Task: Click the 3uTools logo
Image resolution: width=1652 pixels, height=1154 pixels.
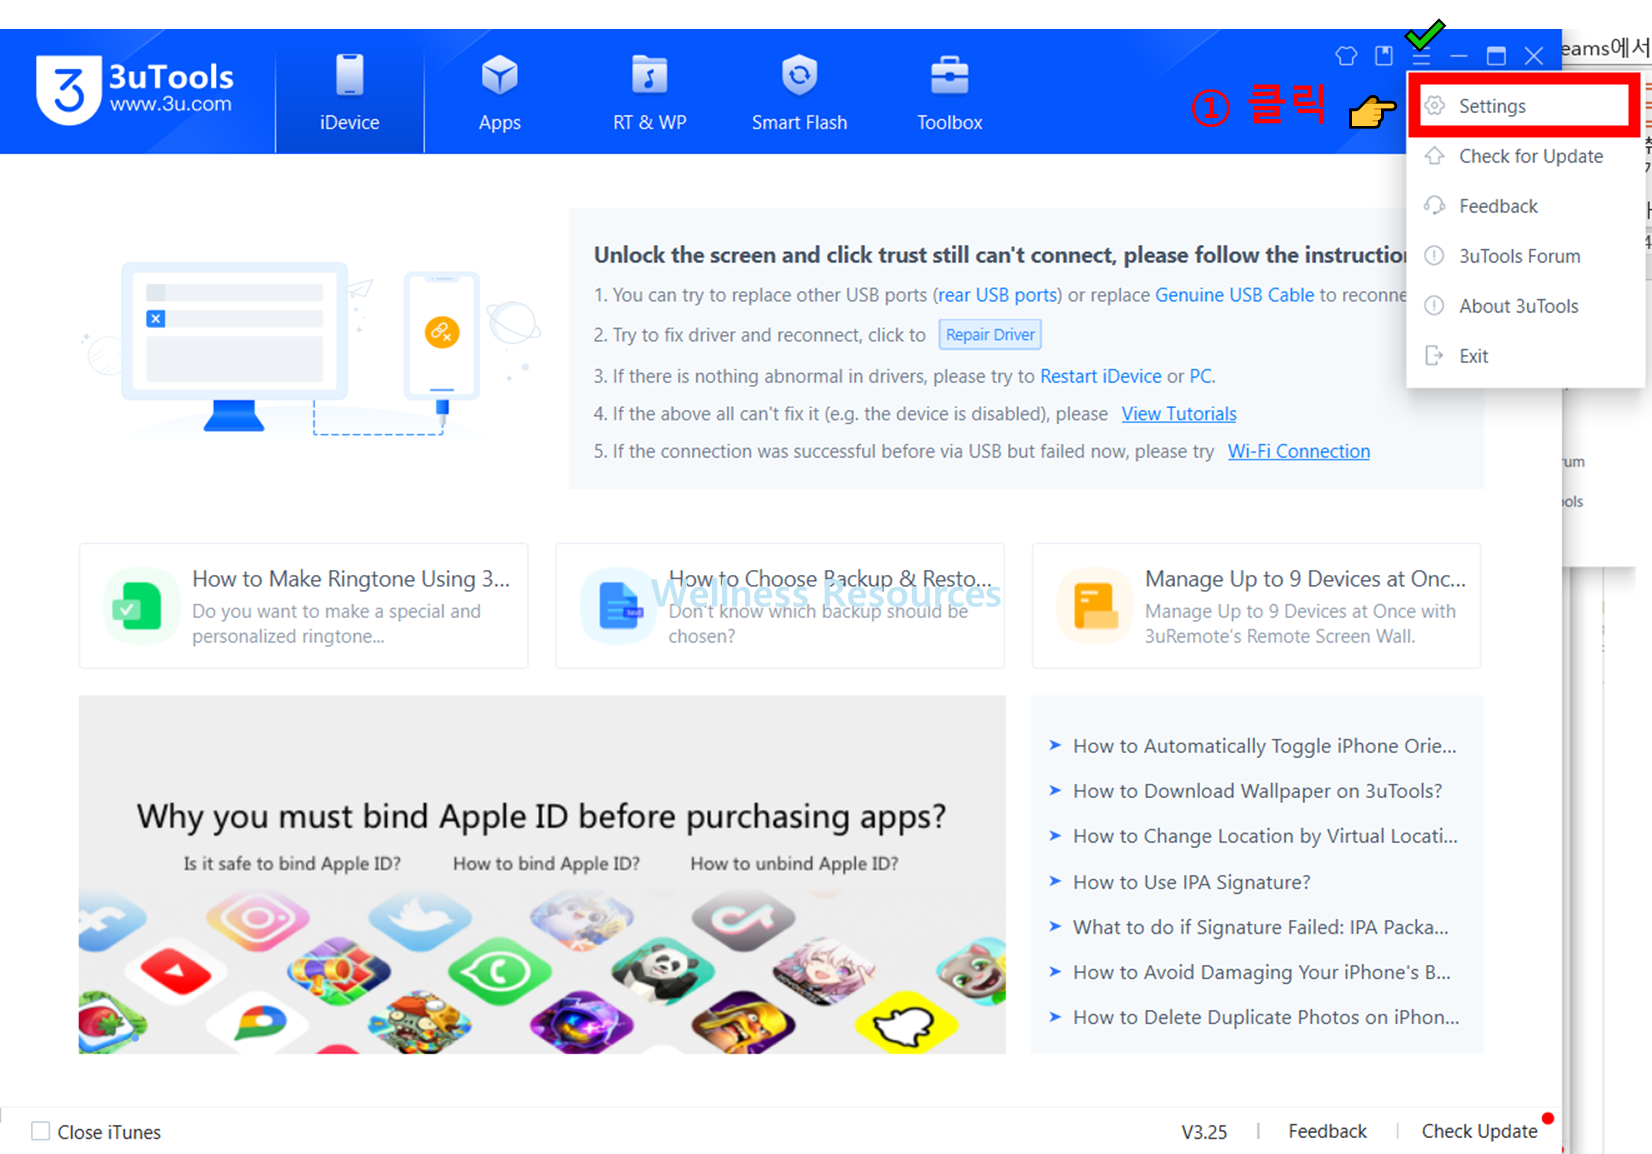Action: pyautogui.click(x=134, y=90)
